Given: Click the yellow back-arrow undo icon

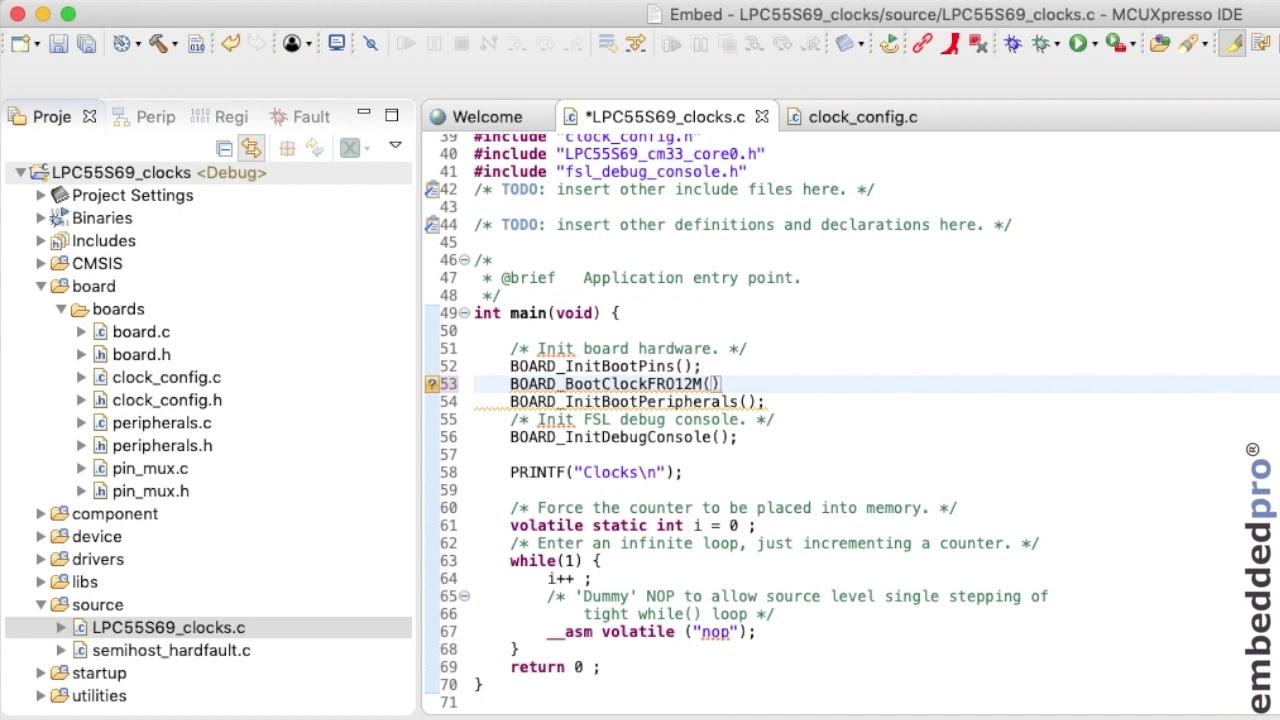Looking at the screenshot, I should click(231, 43).
